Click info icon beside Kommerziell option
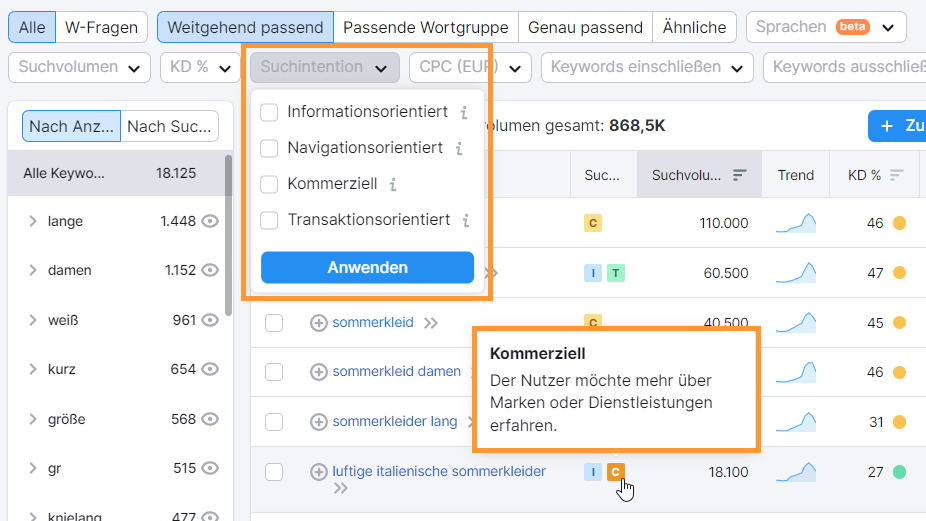 (x=393, y=184)
